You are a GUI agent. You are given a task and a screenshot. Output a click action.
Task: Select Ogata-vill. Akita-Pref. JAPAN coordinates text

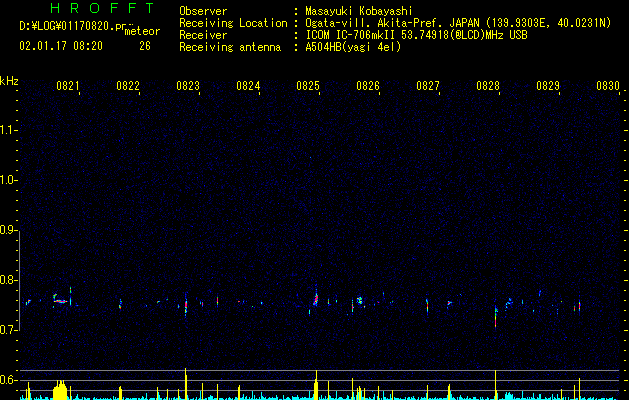[x=458, y=23]
